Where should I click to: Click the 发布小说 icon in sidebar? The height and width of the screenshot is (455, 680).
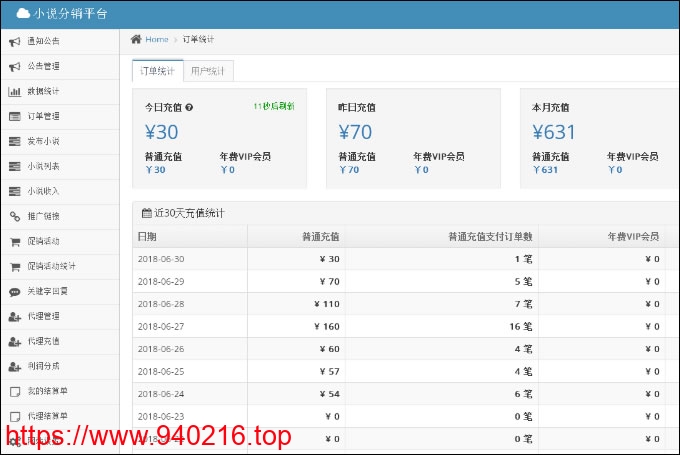15,141
